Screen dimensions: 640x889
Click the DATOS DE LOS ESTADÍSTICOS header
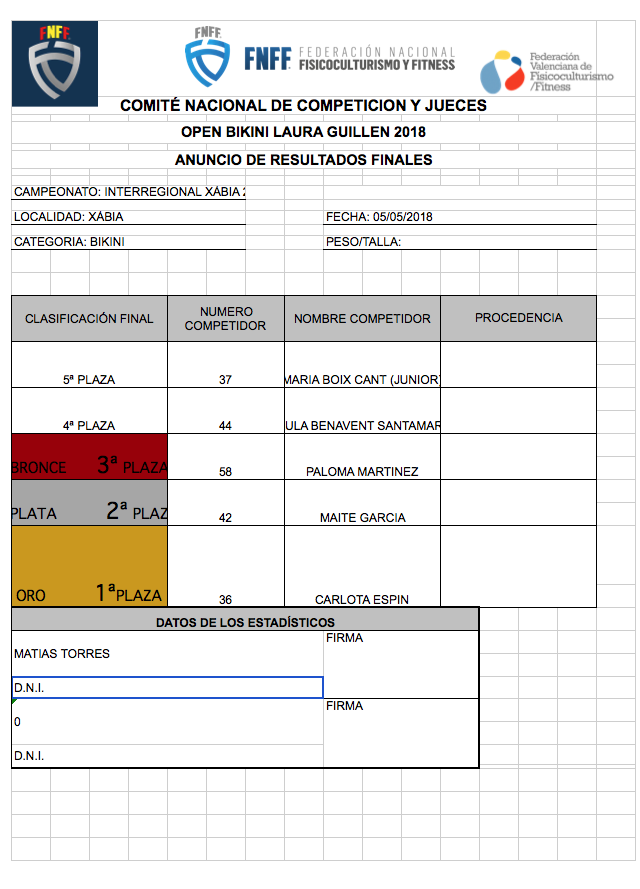coord(245,623)
